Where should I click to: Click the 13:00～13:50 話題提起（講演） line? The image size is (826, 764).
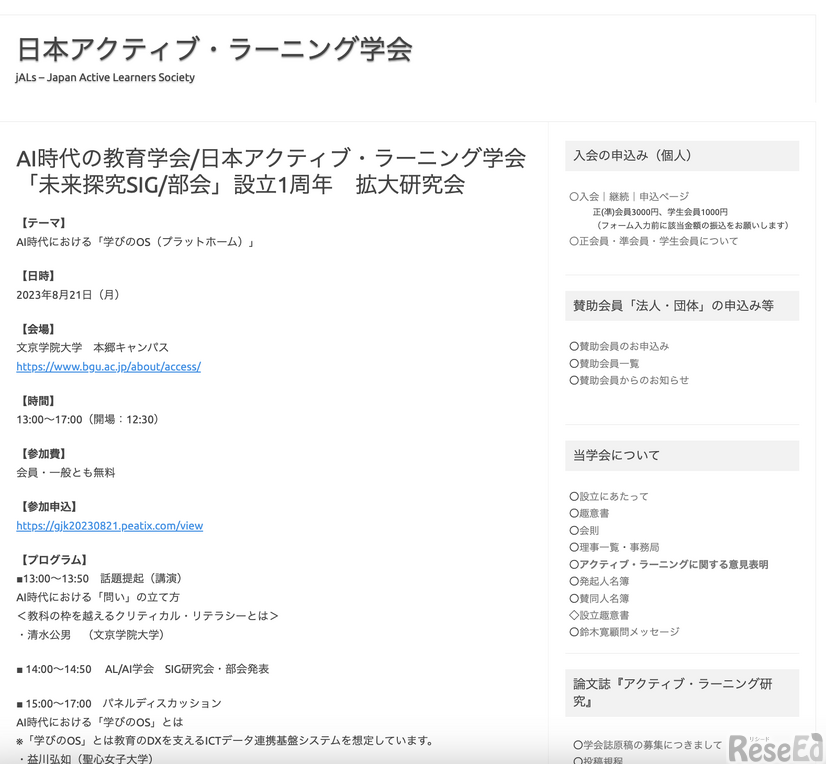(99, 579)
